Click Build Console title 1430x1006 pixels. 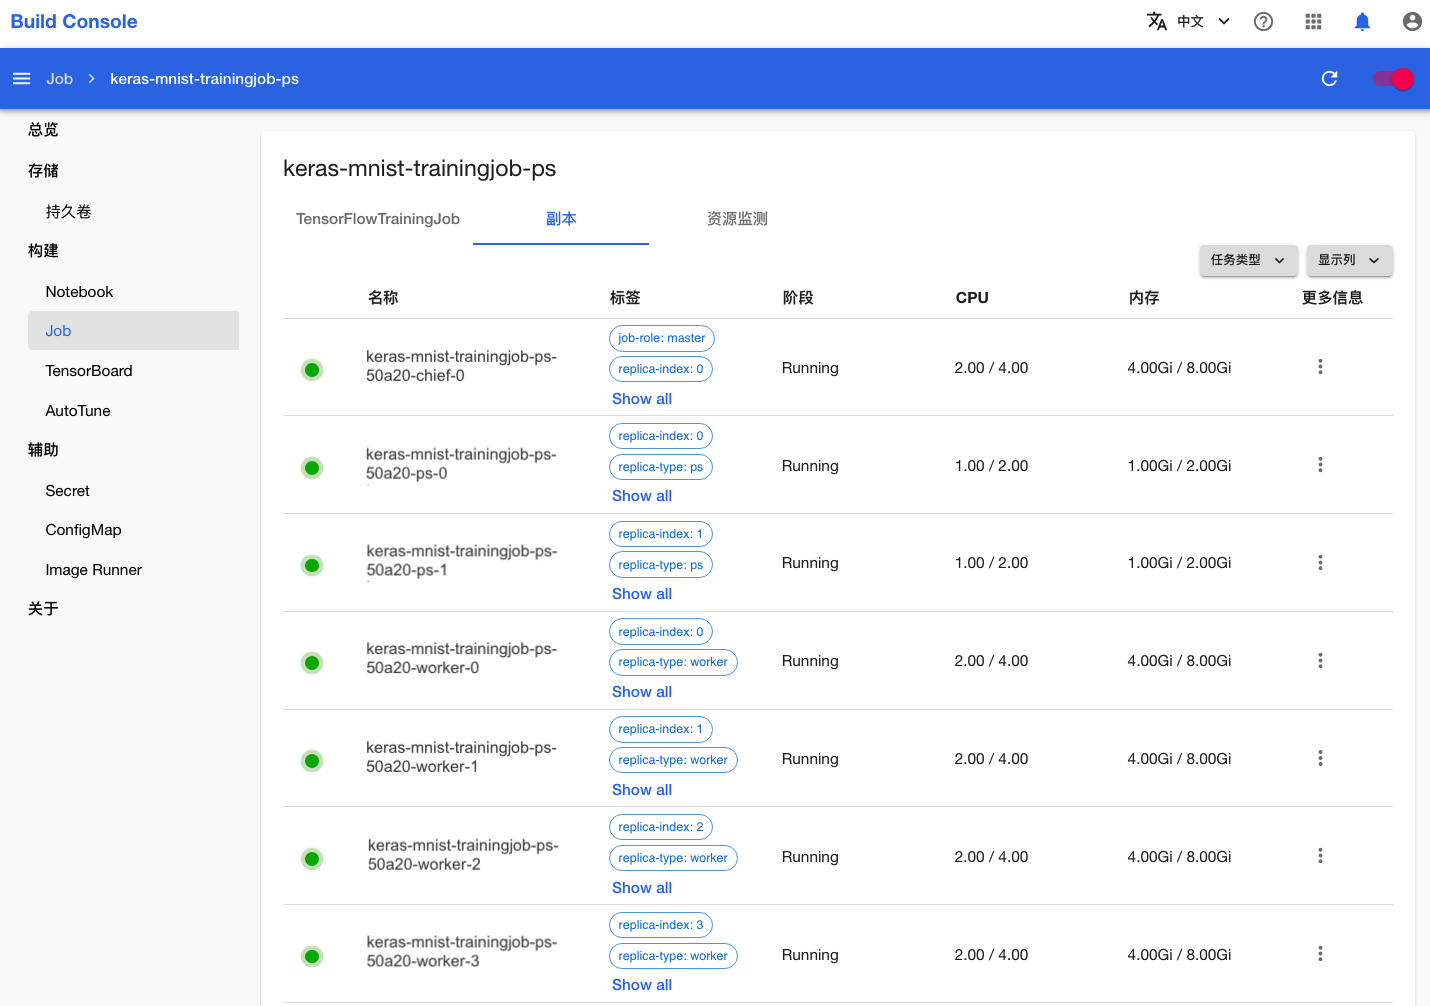74,22
